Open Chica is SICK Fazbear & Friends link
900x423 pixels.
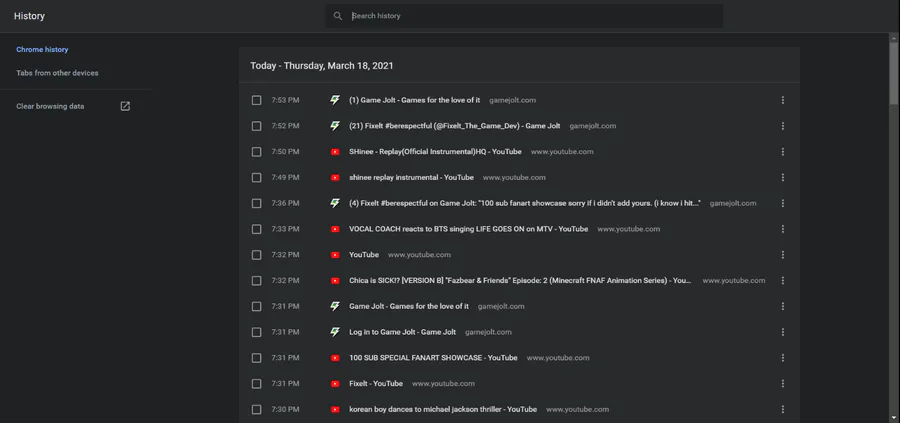[x=520, y=281]
